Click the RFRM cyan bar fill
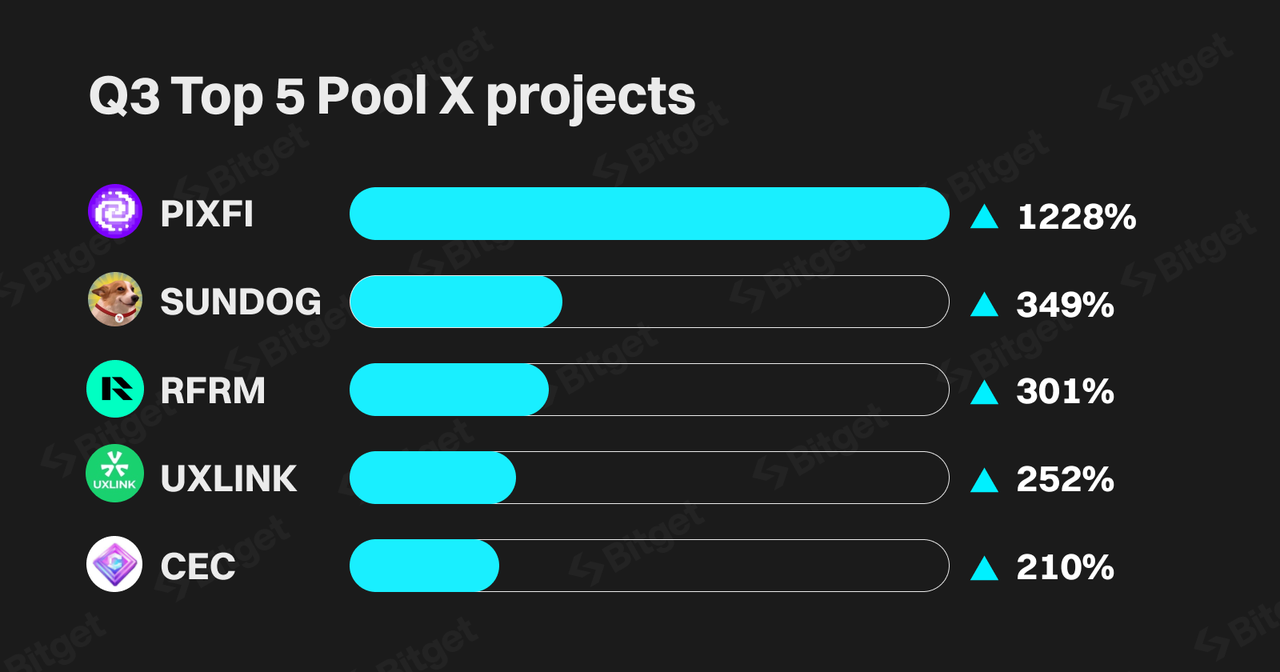This screenshot has height=672, width=1280. pyautogui.click(x=449, y=389)
